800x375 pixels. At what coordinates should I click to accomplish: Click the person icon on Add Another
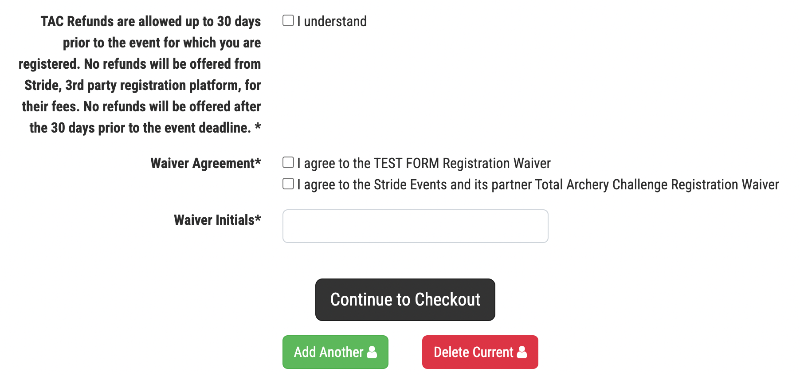(372, 352)
